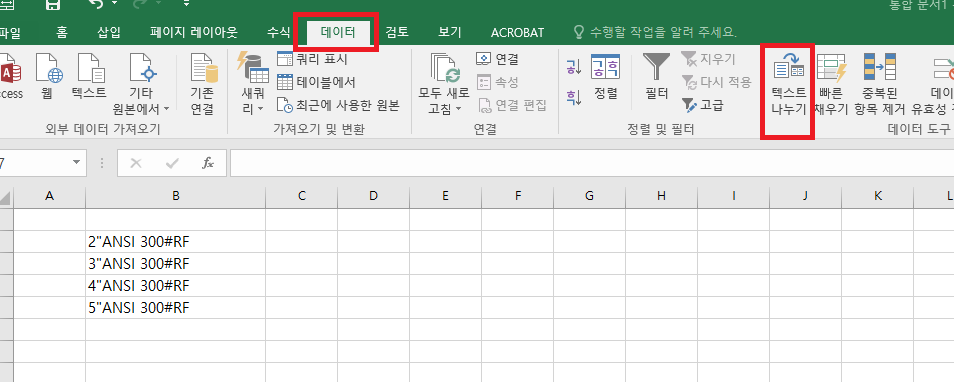The height and width of the screenshot is (382, 954).
Task: Open the 정렬 sort dialog
Action: coord(605,78)
